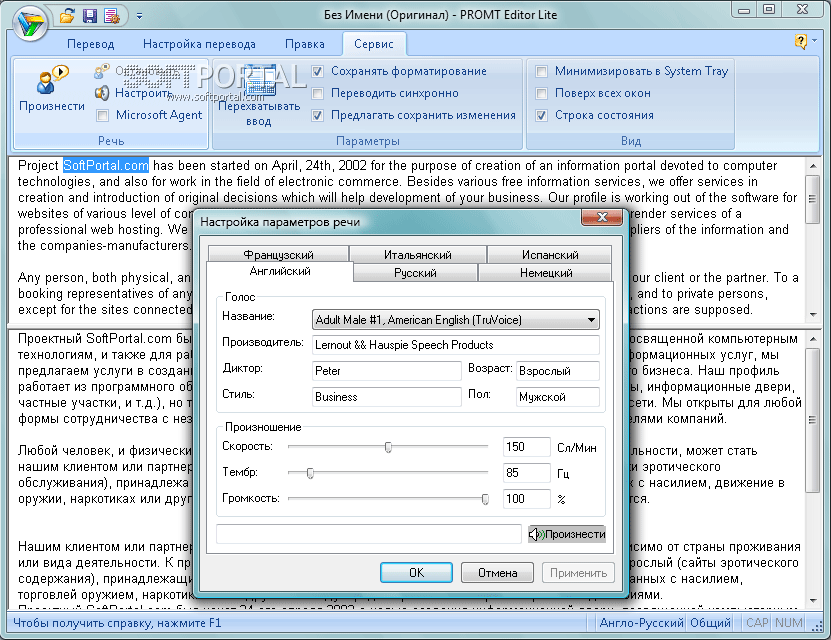Image resolution: width=831 pixels, height=640 pixels.
Task: Maximize the PROMT Editor Lite window
Action: click(769, 10)
